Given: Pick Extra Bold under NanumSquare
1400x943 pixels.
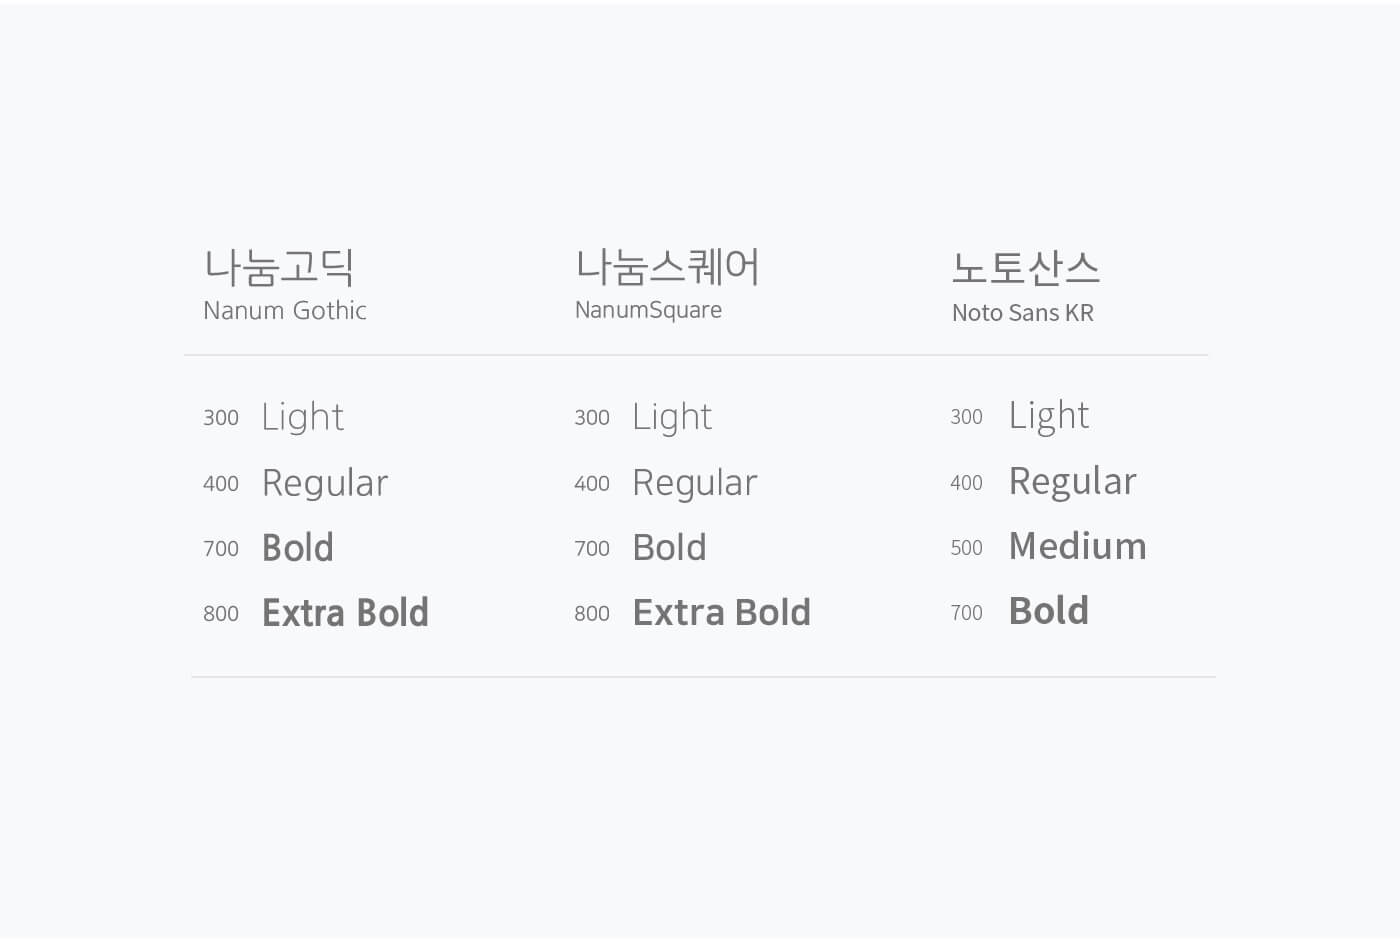Looking at the screenshot, I should coord(722,613).
